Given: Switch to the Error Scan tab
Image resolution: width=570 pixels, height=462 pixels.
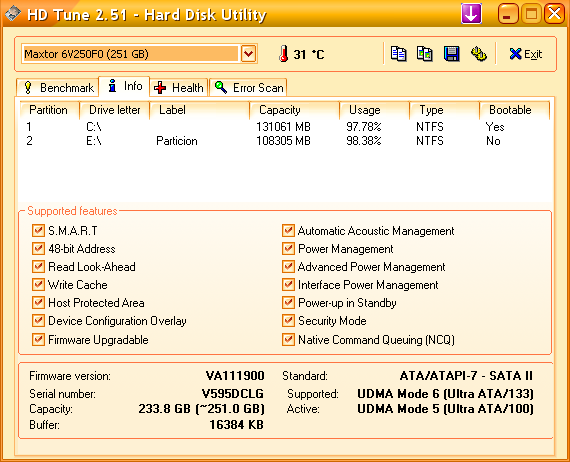Looking at the screenshot, I should pyautogui.click(x=248, y=88).
